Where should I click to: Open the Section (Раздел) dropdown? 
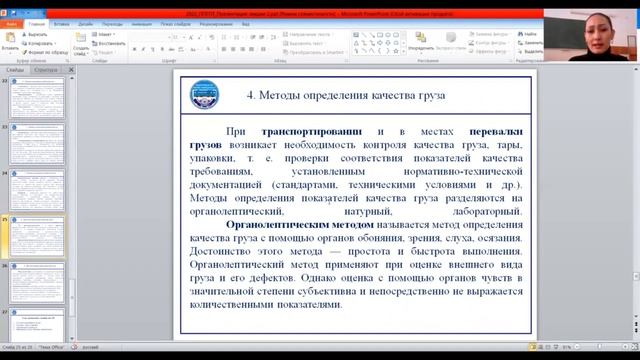click(x=103, y=52)
